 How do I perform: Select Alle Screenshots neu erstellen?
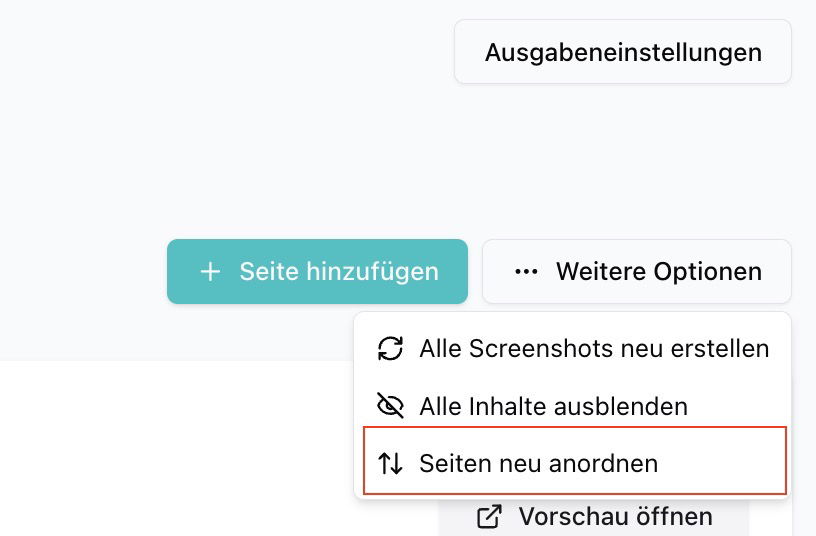[x=594, y=349]
